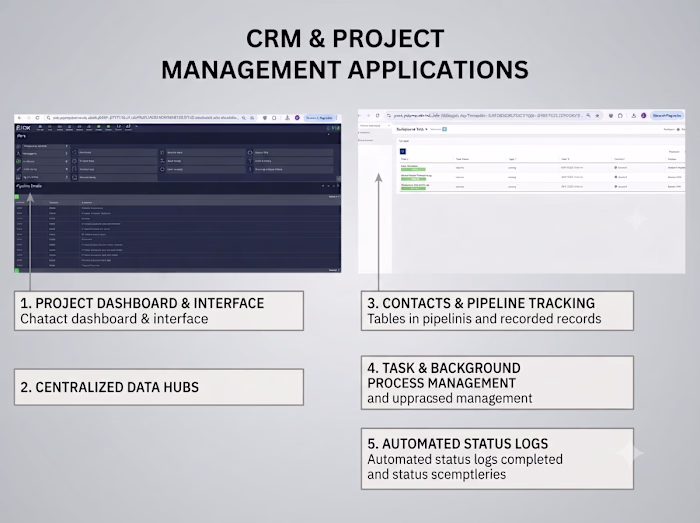Click the green circular icon in the dark app's sidebar
700x523 pixels.
tap(18, 161)
